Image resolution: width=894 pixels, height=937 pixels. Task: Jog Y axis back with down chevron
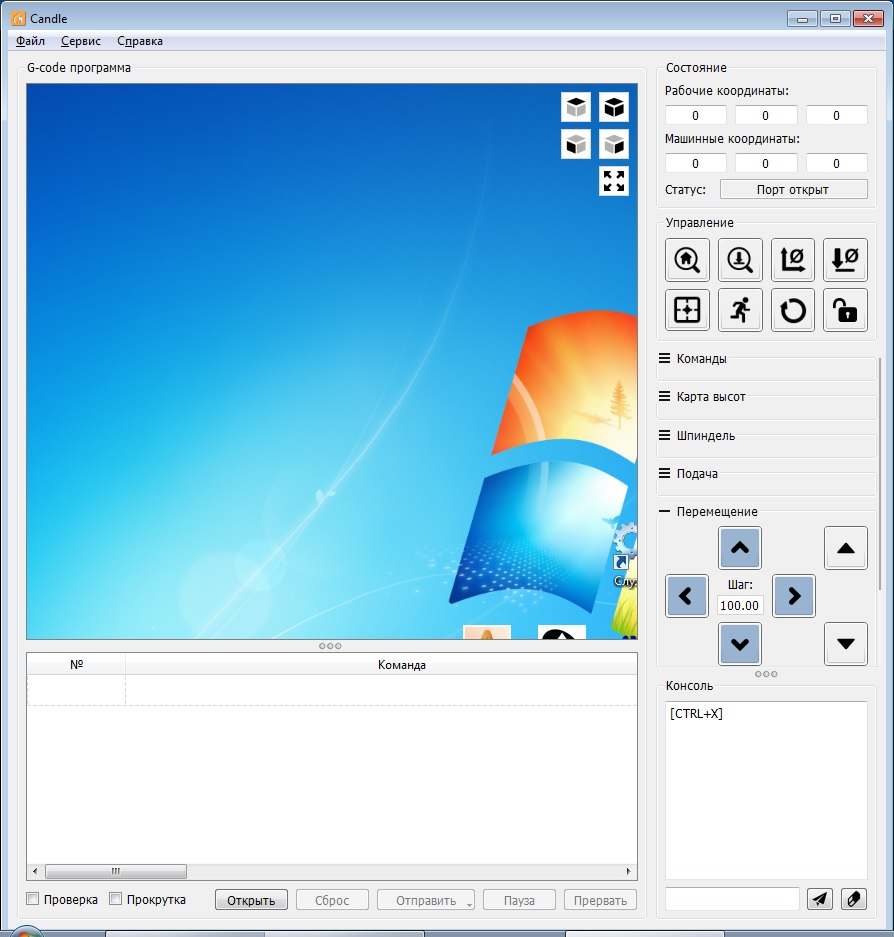740,644
